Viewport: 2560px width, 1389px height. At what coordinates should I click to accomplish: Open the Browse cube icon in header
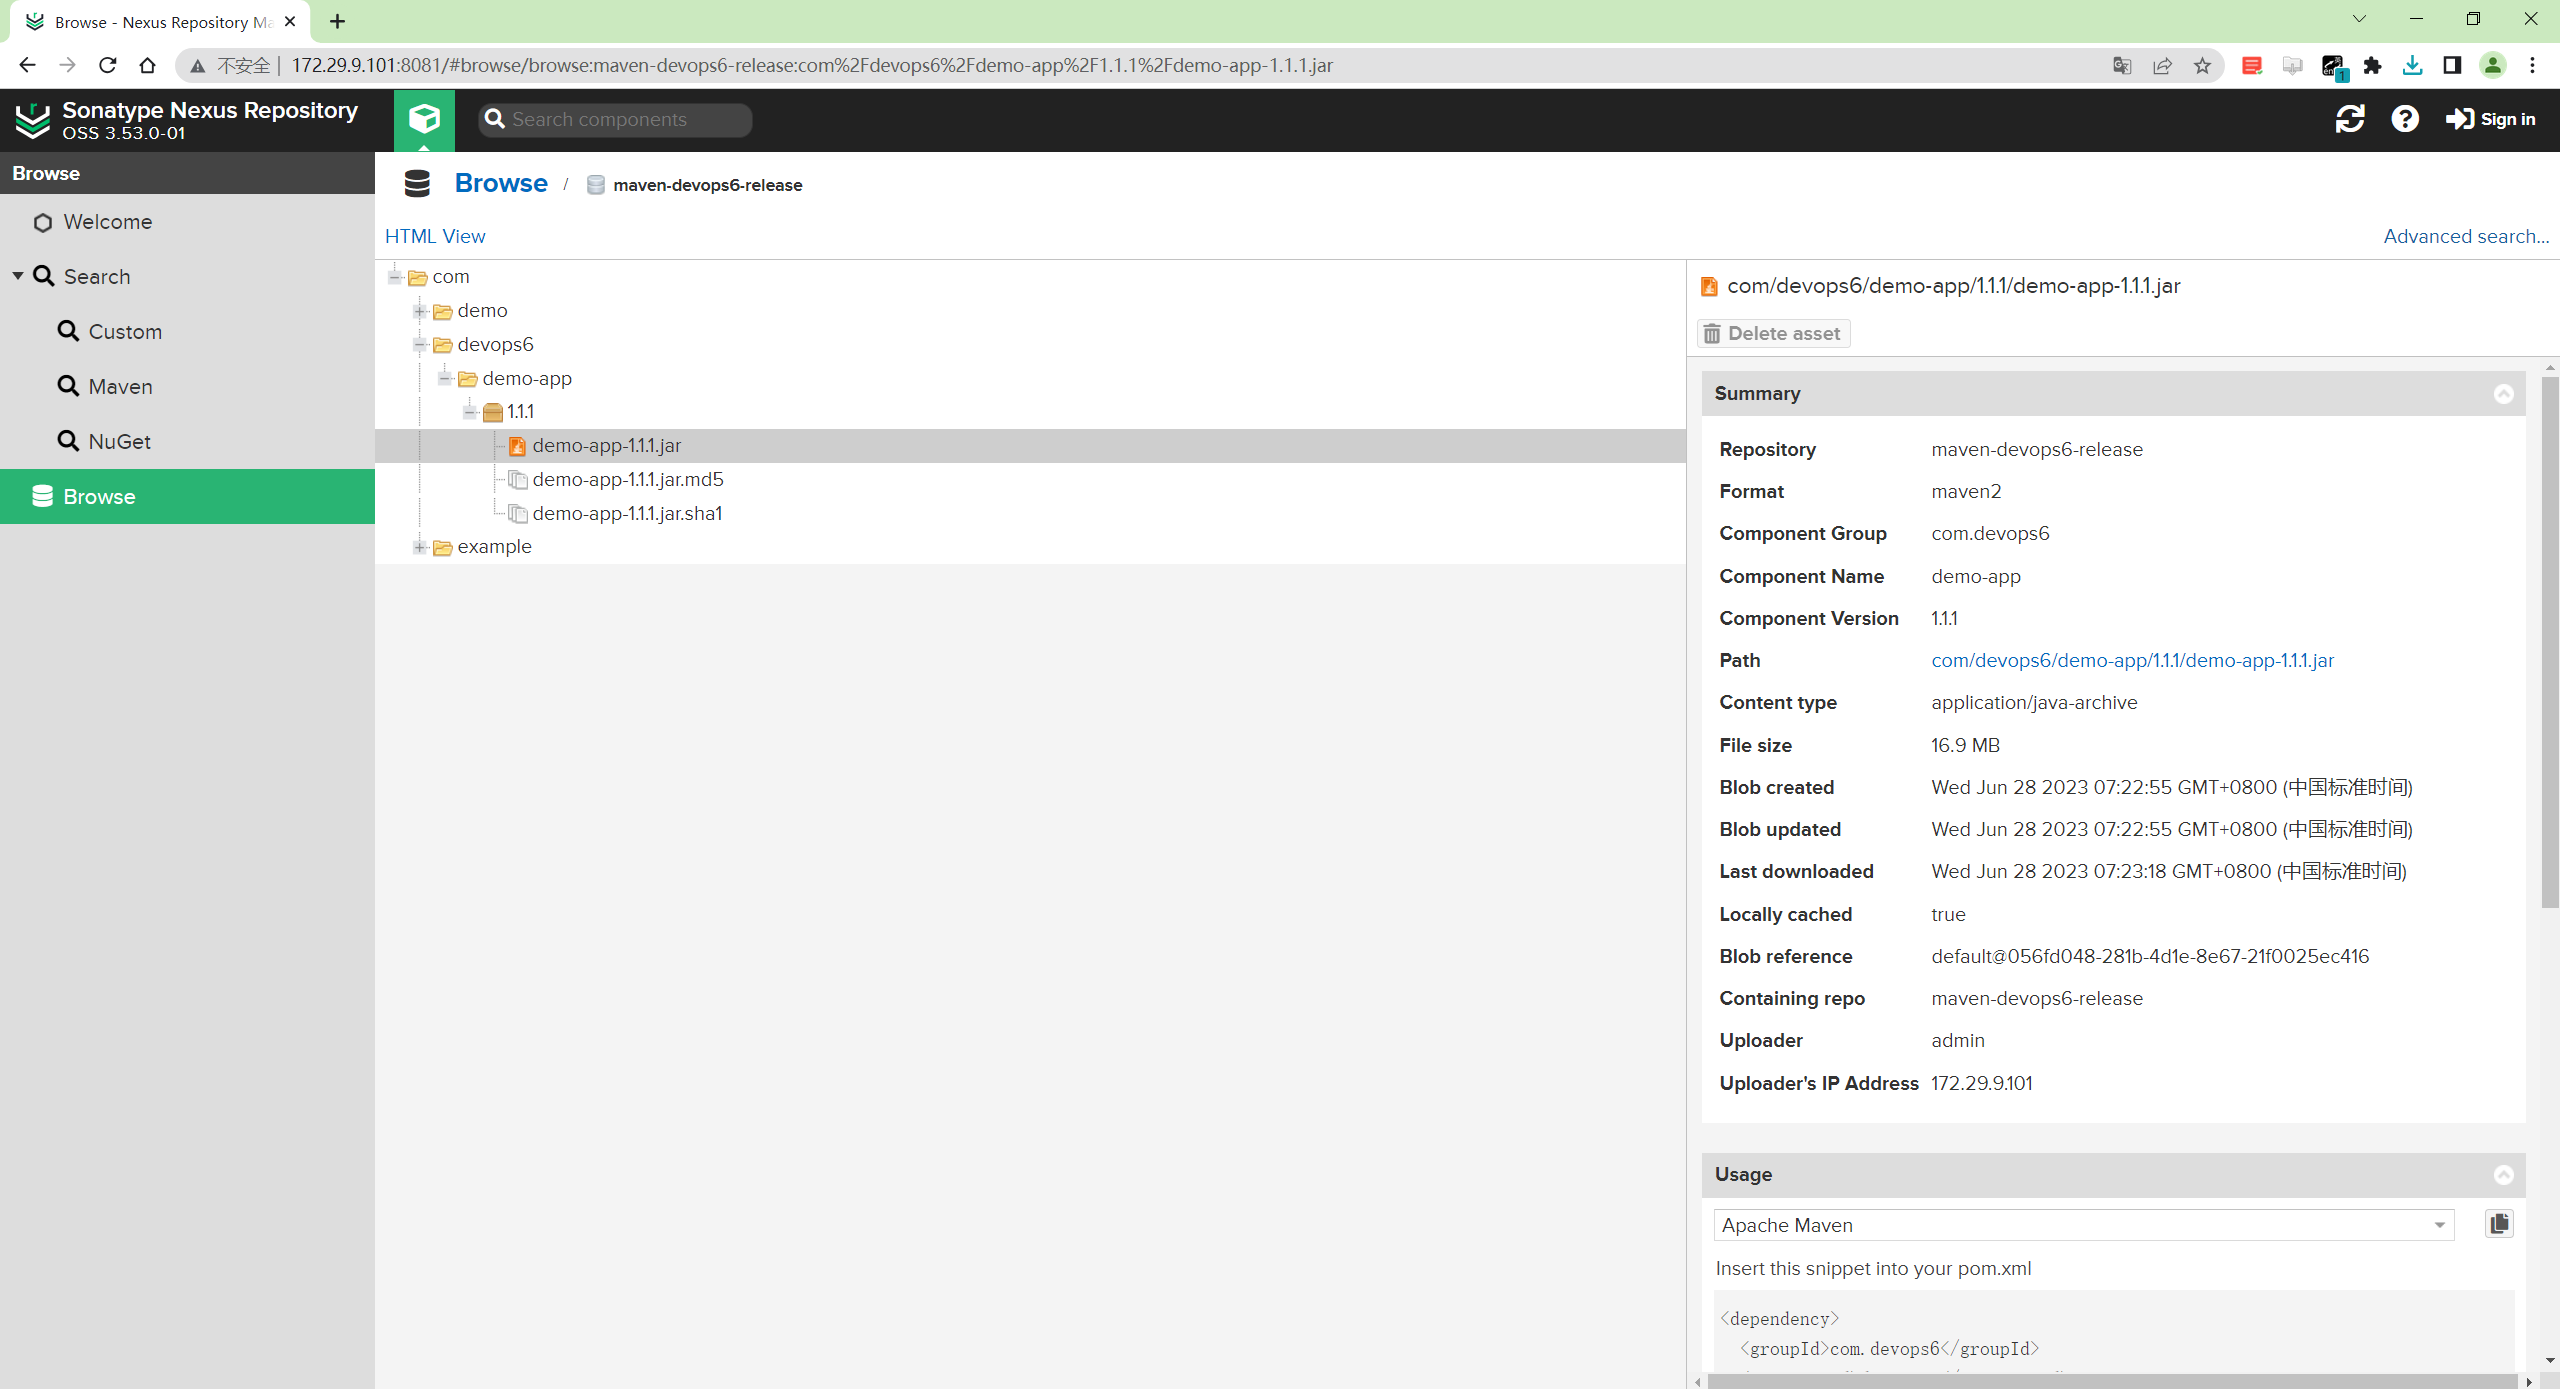[424, 119]
